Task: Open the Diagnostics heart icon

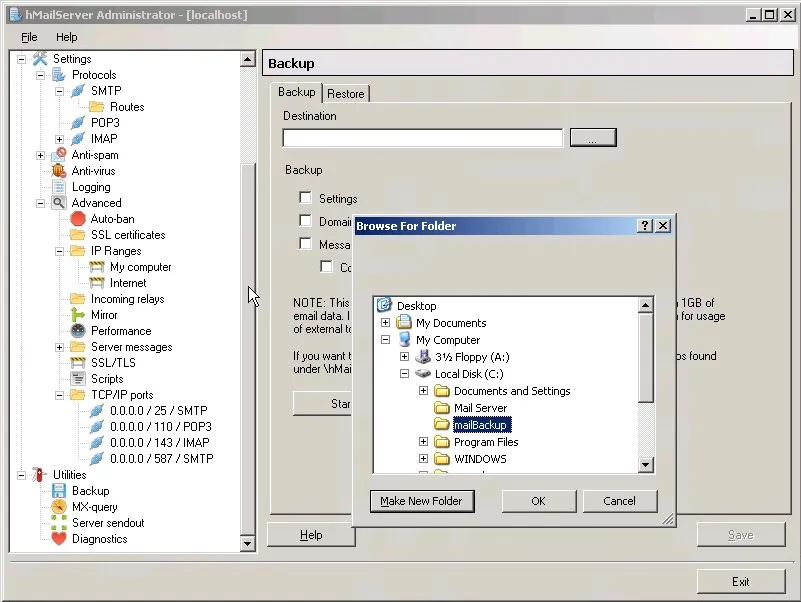Action: (x=60, y=539)
